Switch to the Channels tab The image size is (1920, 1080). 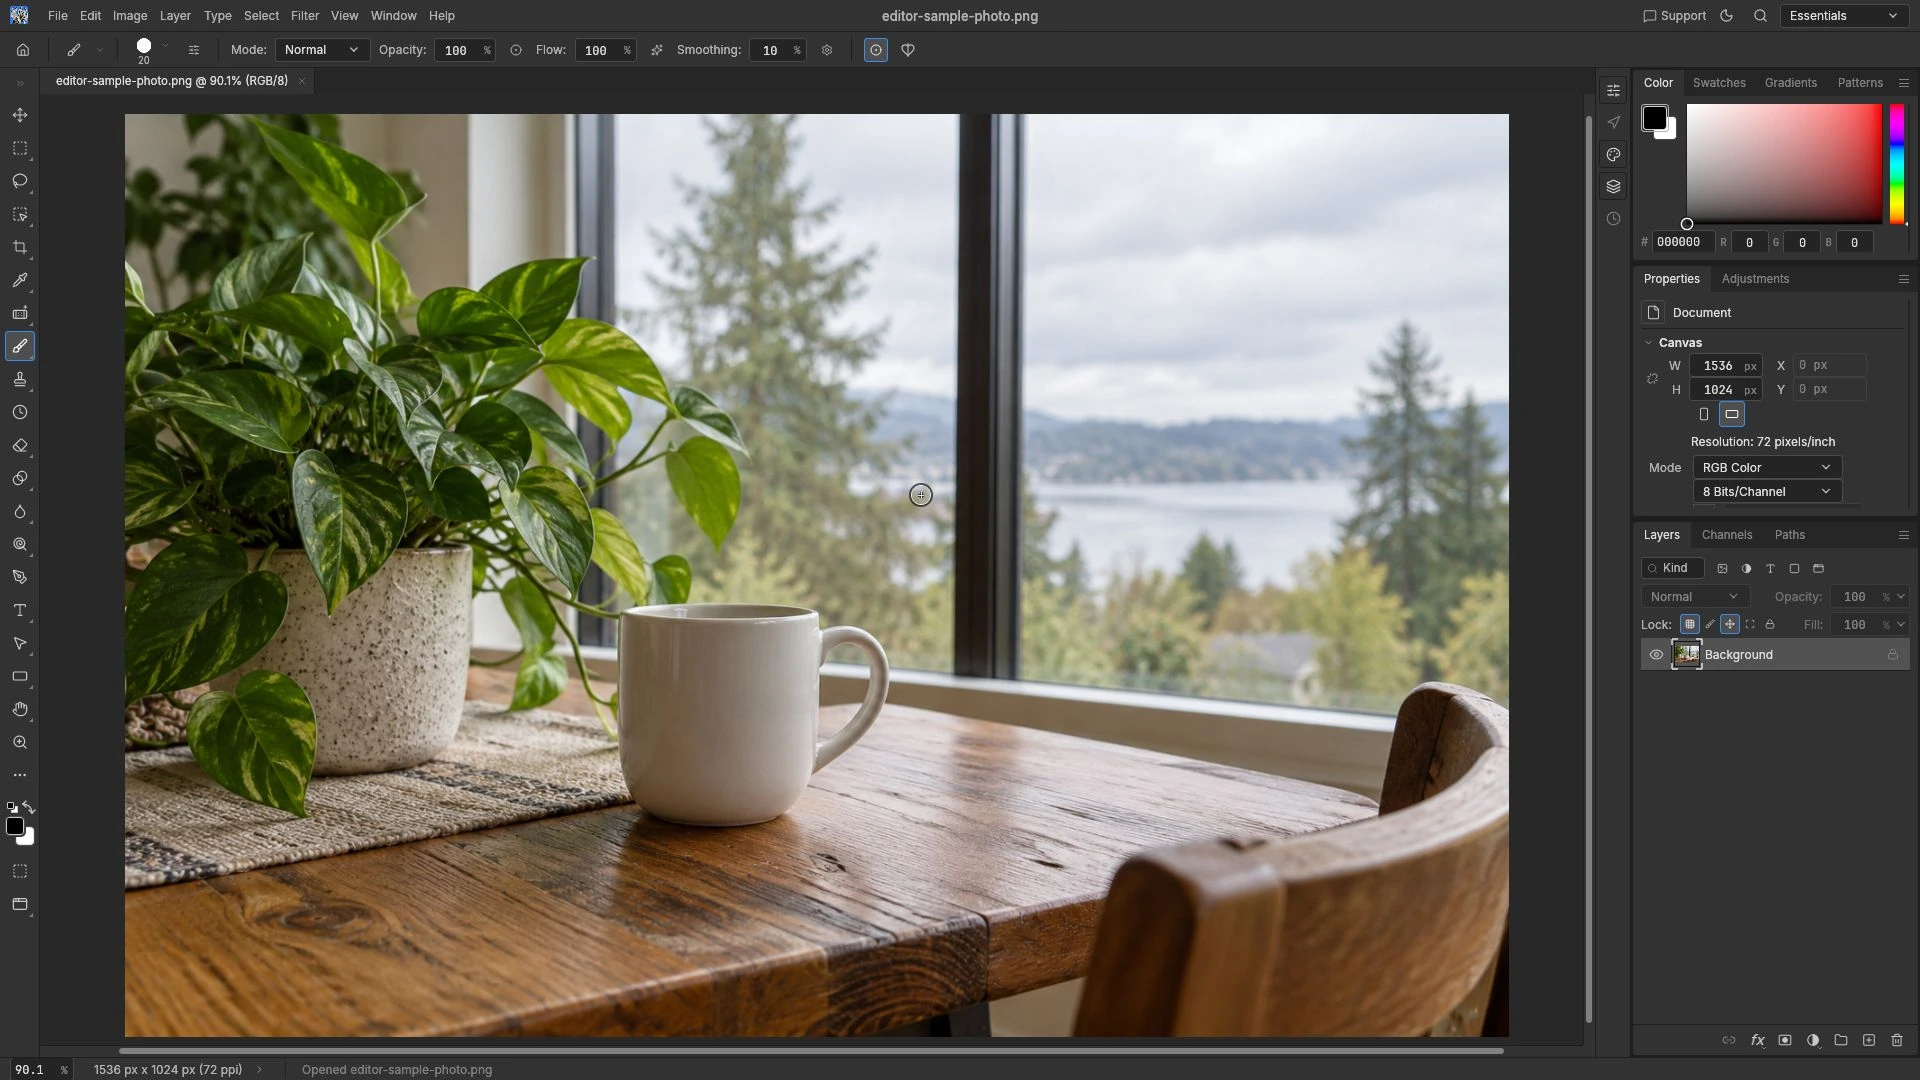pos(1727,535)
